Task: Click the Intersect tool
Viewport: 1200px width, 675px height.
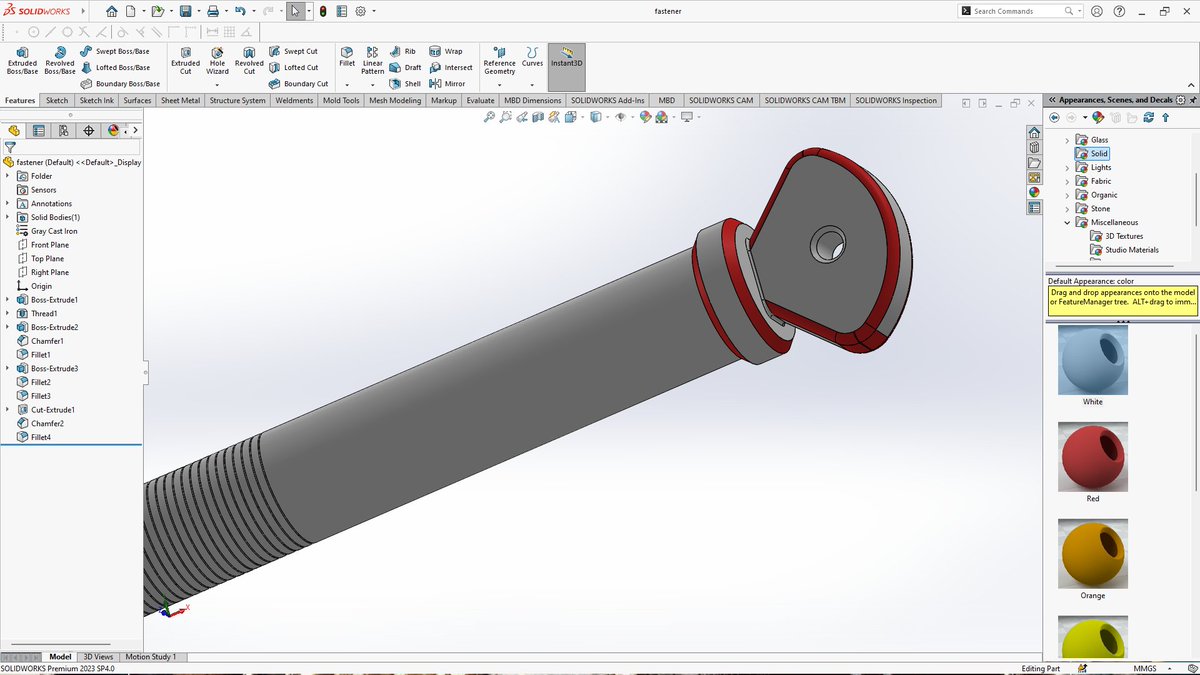Action: (x=451, y=67)
